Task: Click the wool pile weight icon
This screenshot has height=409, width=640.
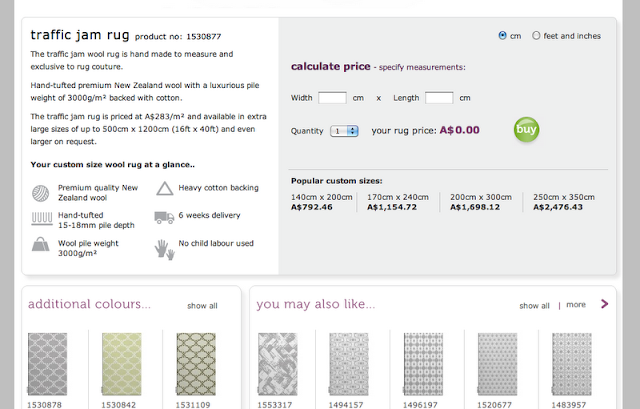Action: (x=40, y=245)
